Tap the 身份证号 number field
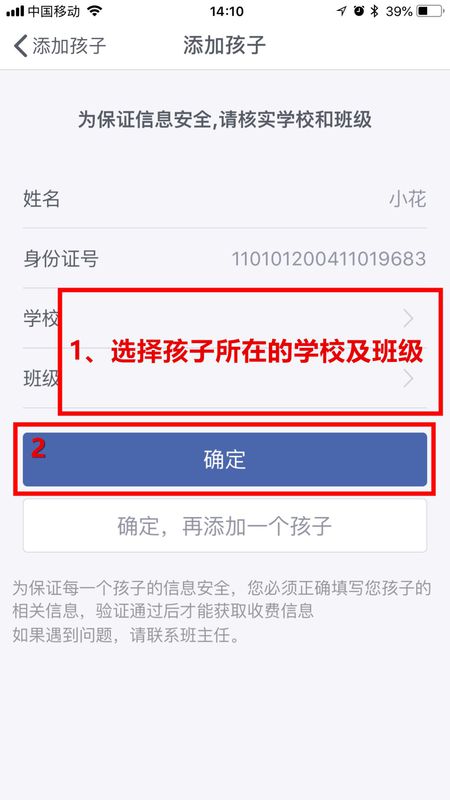This screenshot has width=450, height=800. click(224, 259)
